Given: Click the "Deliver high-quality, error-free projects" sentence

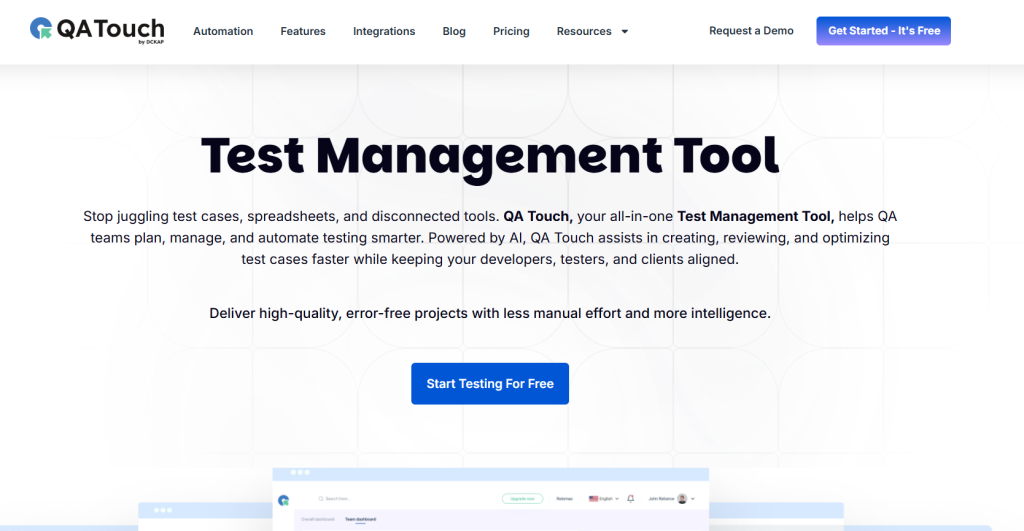Looking at the screenshot, I should coord(490,314).
